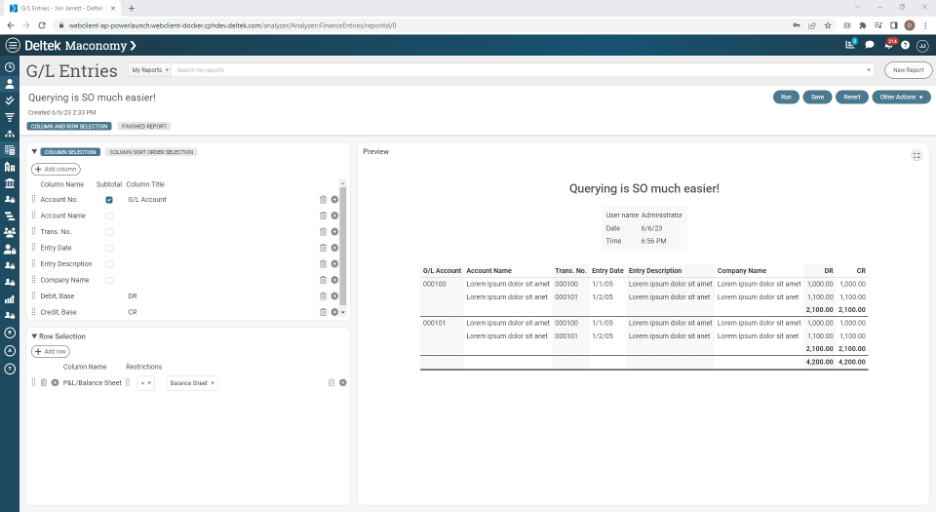Expand preview to full screen
This screenshot has height=512, width=936.
(916, 155)
